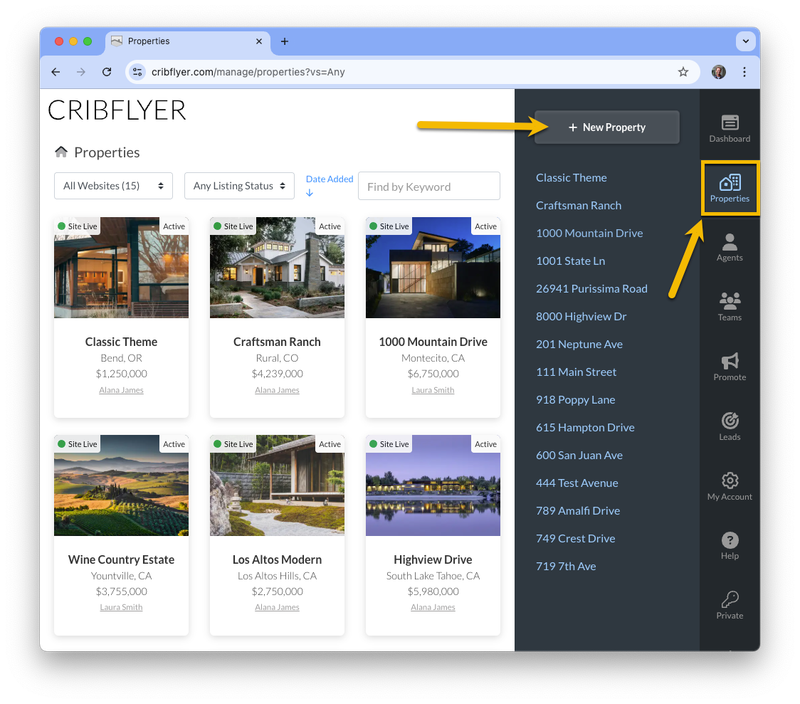The height and width of the screenshot is (704, 800).
Task: Reload the page in the browser
Action: pyautogui.click(x=107, y=72)
